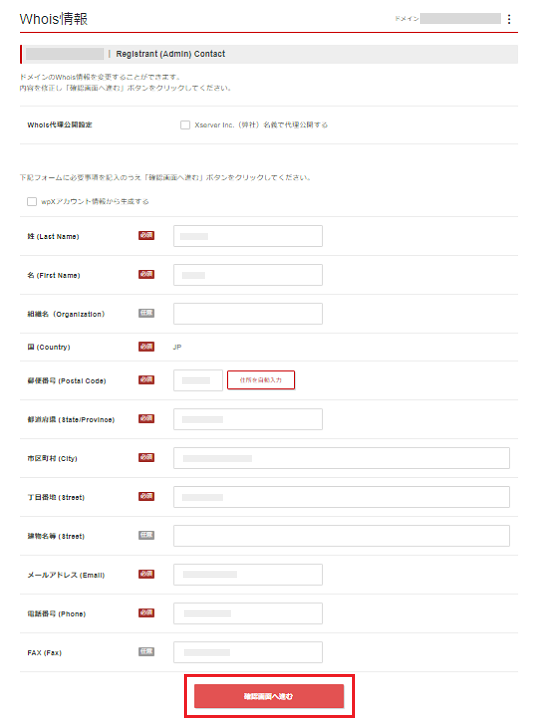Open the three-dot menu beside domain name
Viewport: 550px width, 727px height.
click(x=509, y=19)
